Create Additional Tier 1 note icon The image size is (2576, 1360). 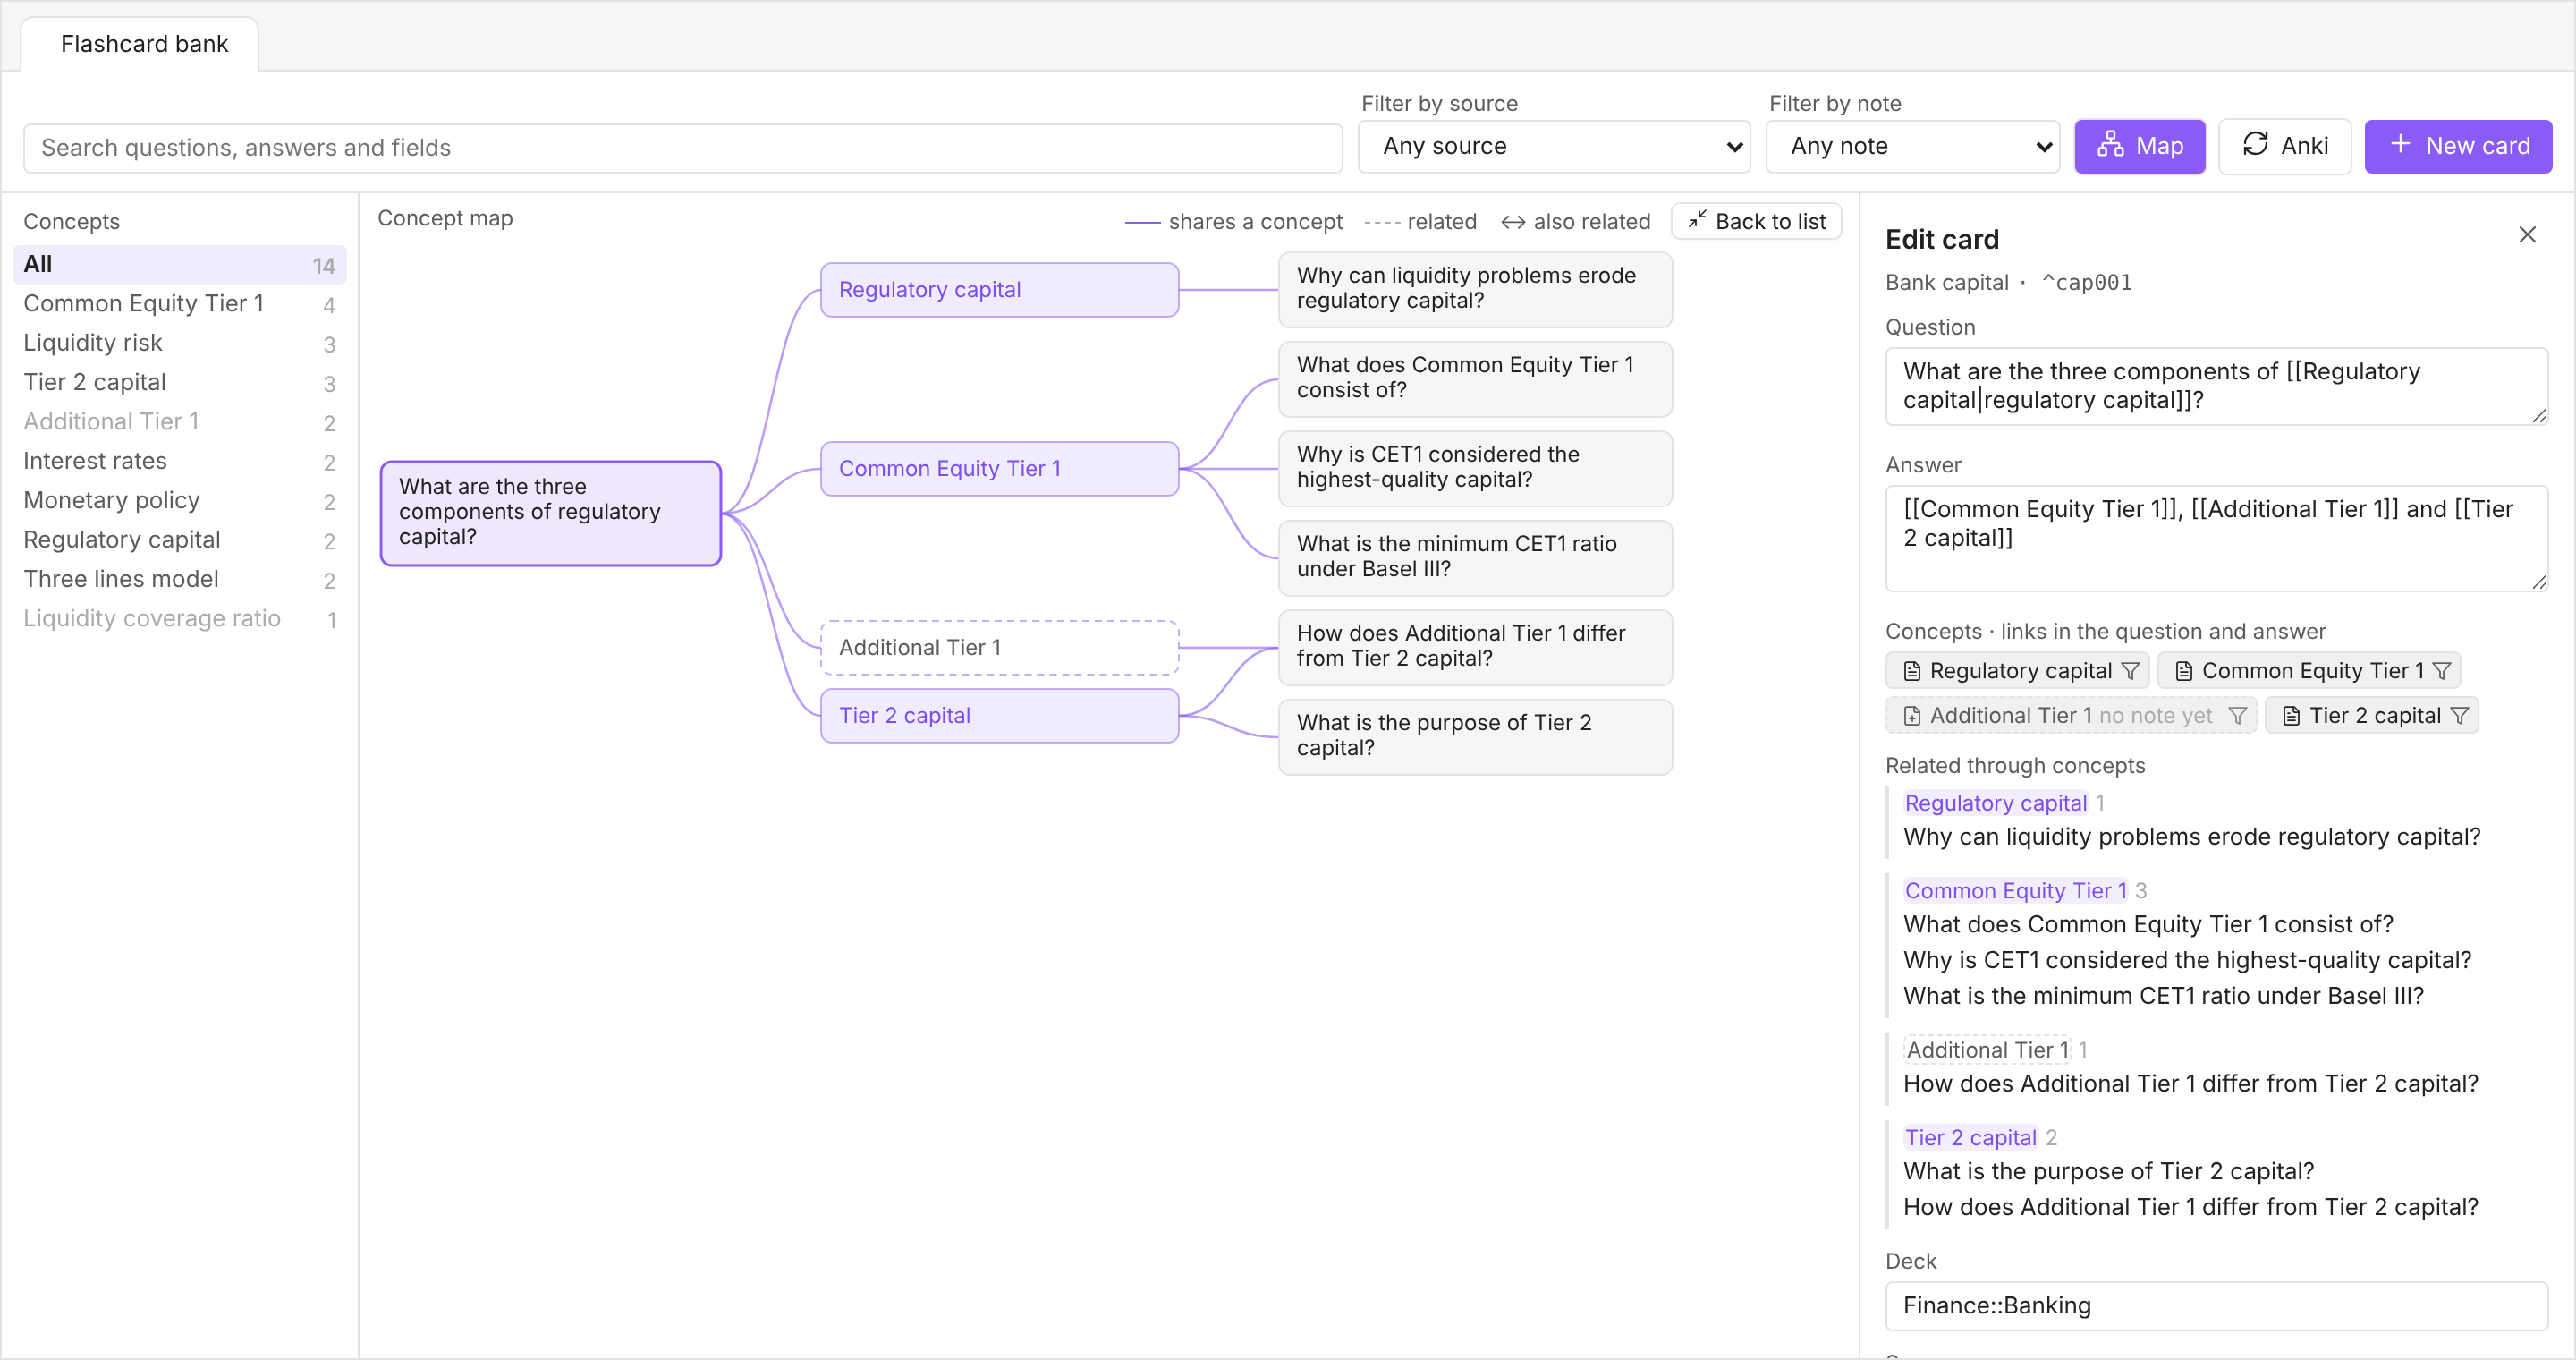[x=1912, y=716]
